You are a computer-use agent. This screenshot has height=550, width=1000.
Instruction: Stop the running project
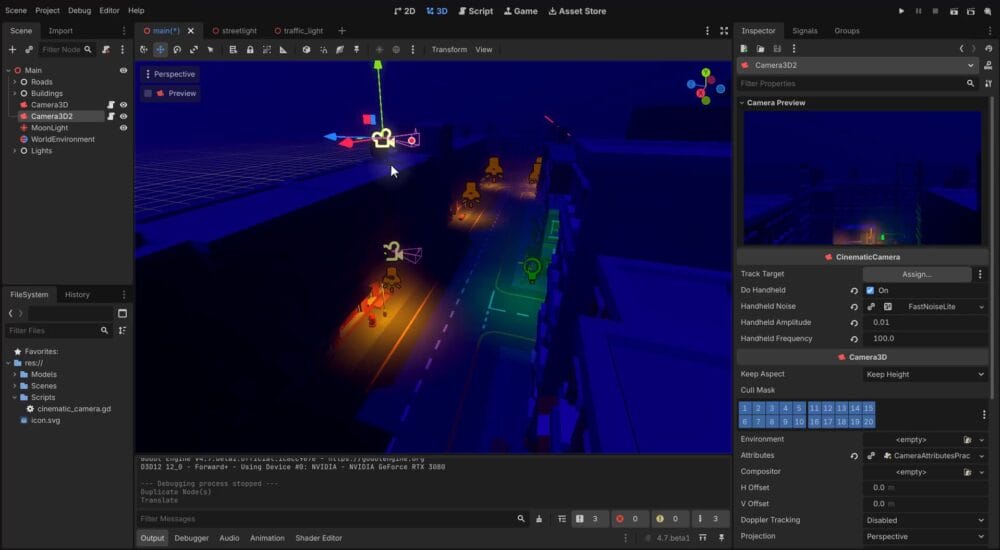pos(936,11)
